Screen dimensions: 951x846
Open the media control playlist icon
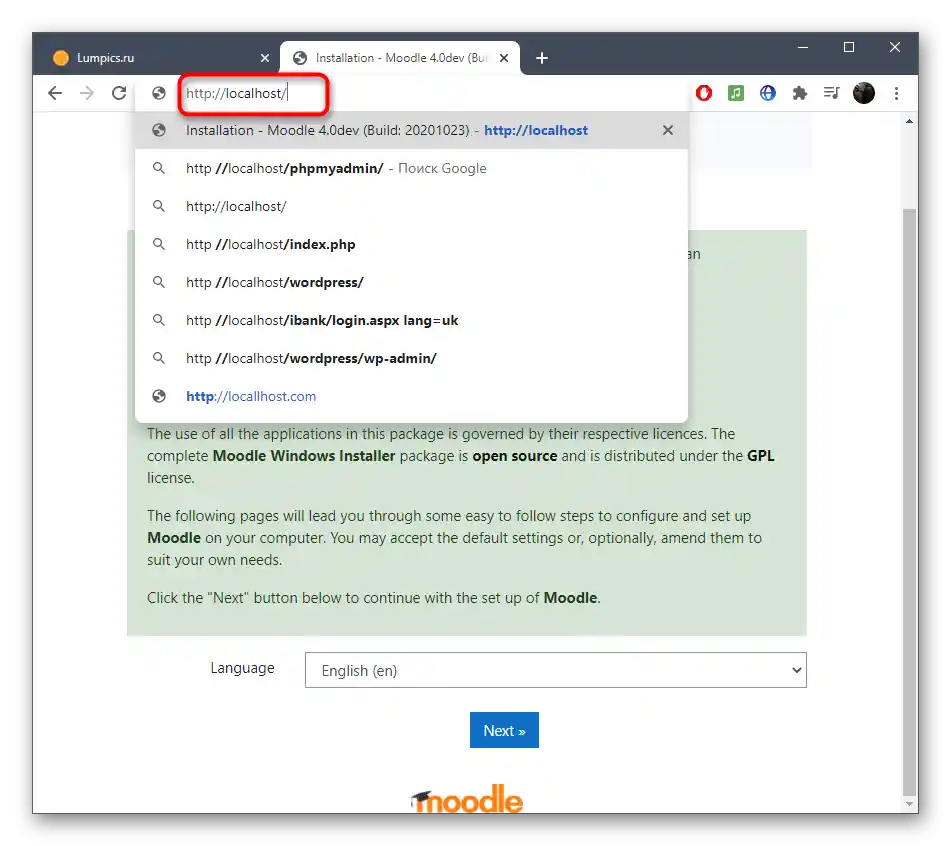point(832,93)
